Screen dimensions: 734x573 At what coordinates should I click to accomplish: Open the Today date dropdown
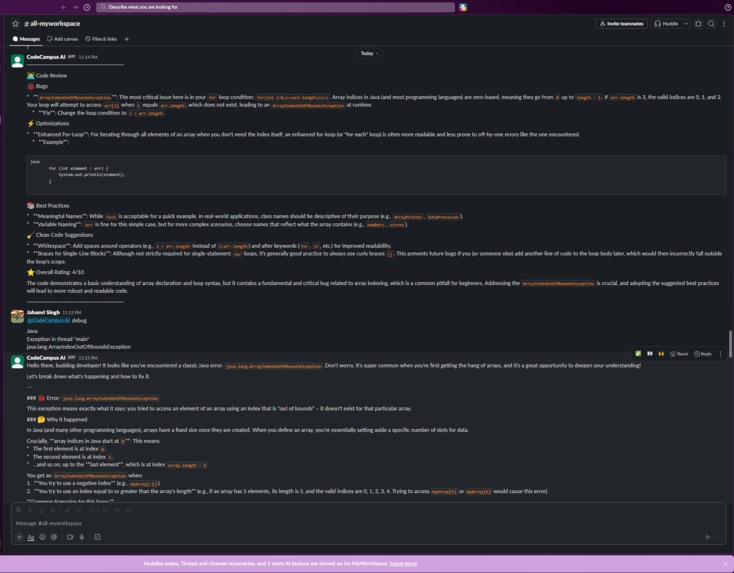point(369,53)
